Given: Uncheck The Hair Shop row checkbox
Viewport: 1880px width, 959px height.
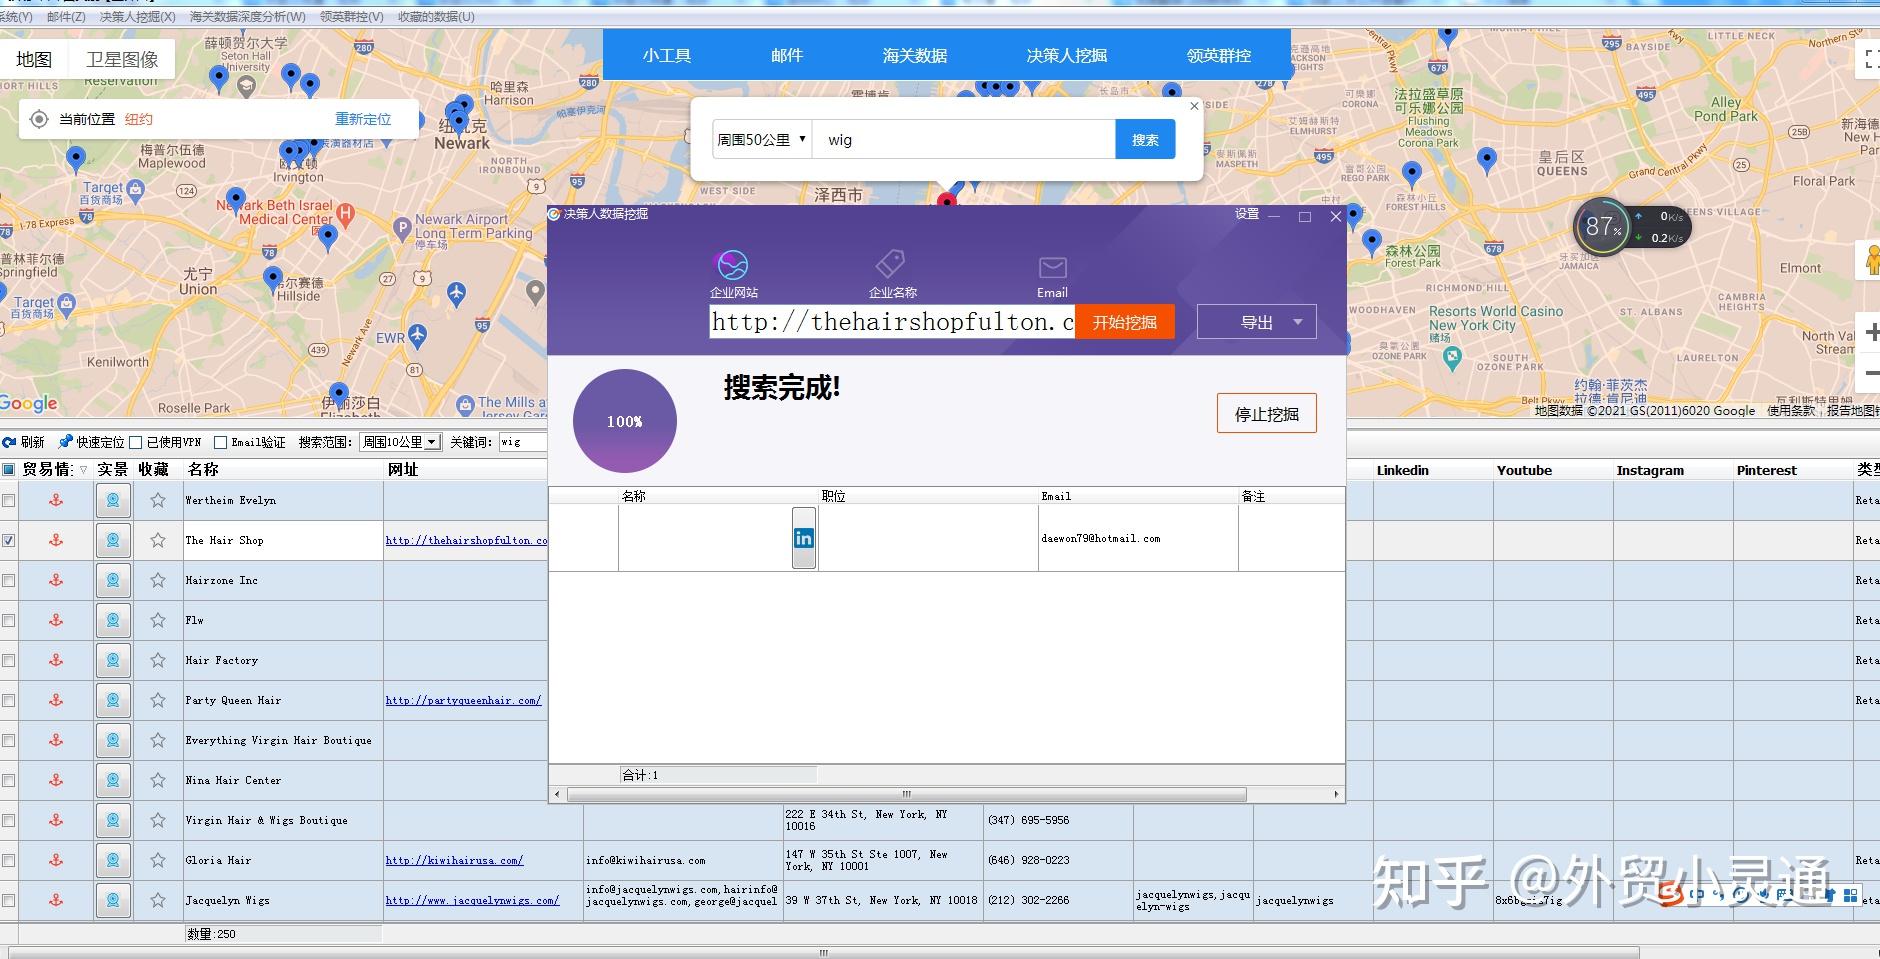Looking at the screenshot, I should [x=8, y=540].
